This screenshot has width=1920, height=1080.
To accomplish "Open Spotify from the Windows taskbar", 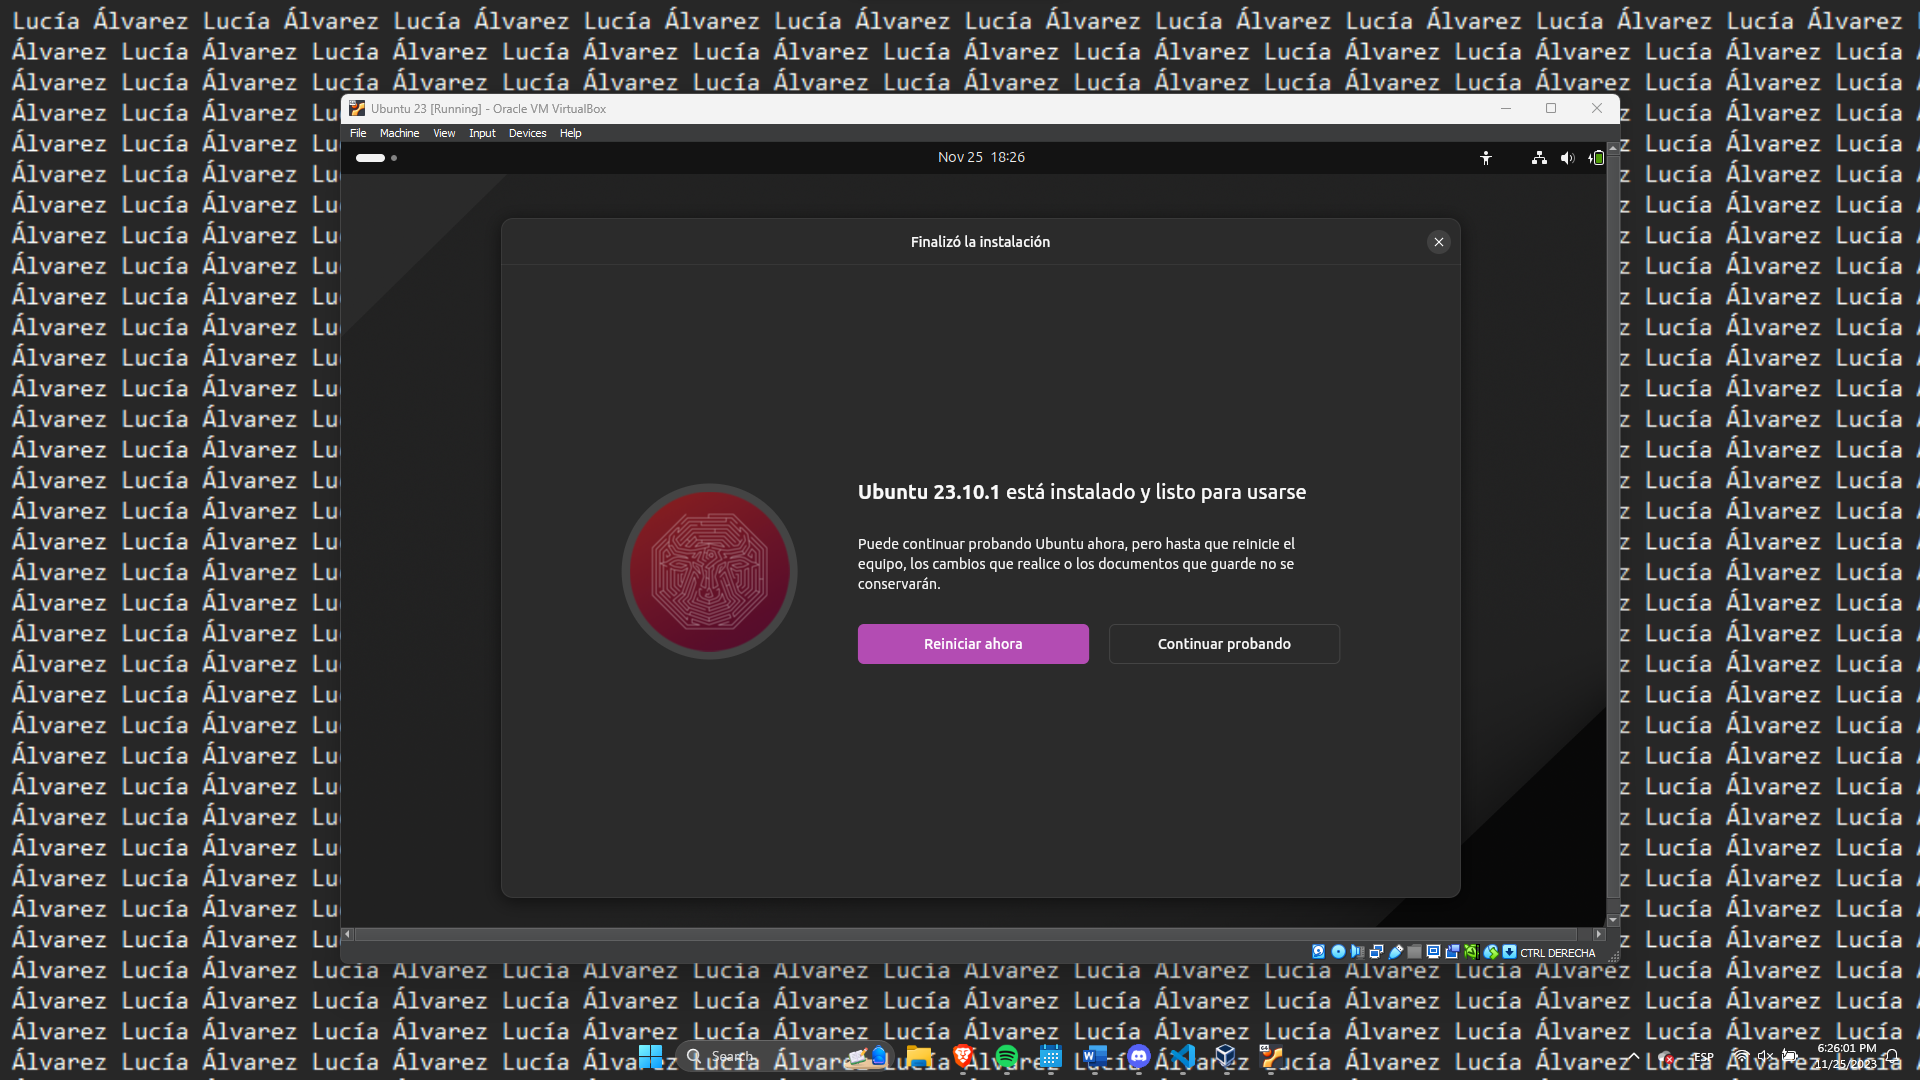I will (1006, 1057).
